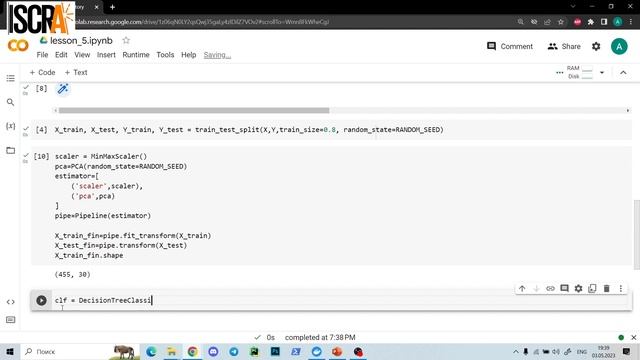This screenshot has width=640, height=360.
Task: Move cell up arrow in cell toolbar
Action: 522,289
